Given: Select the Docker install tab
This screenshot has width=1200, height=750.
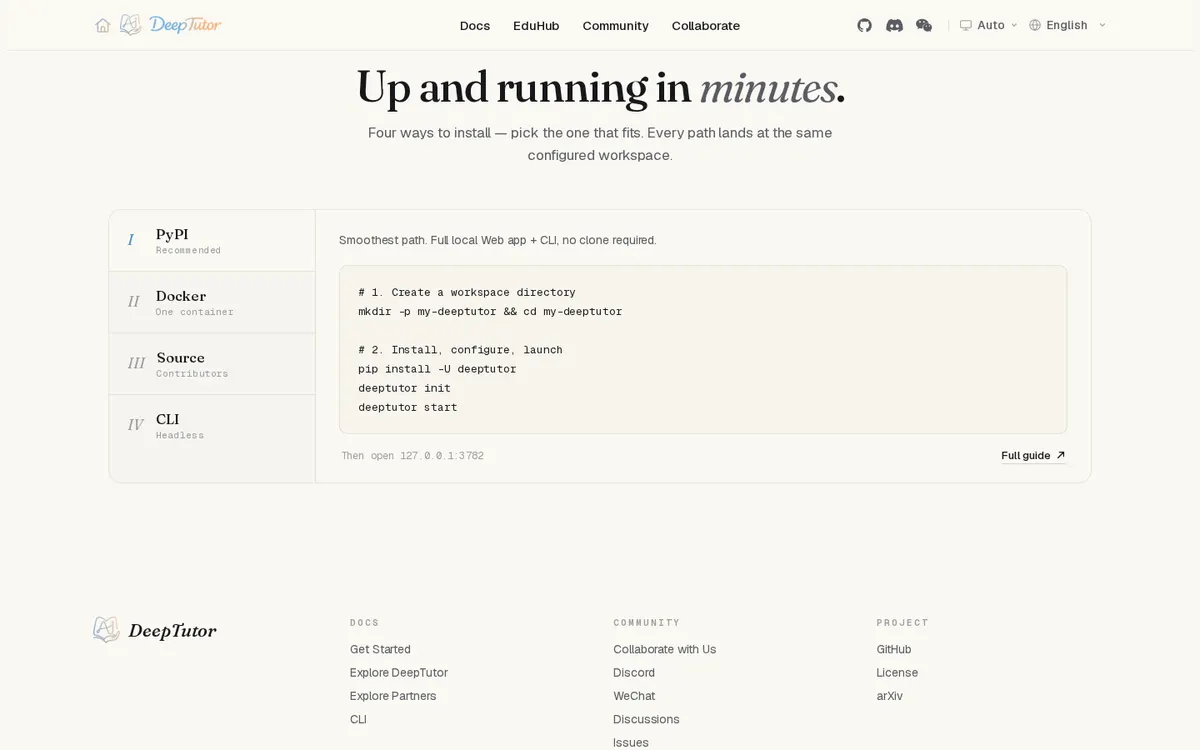Looking at the screenshot, I should (212, 302).
